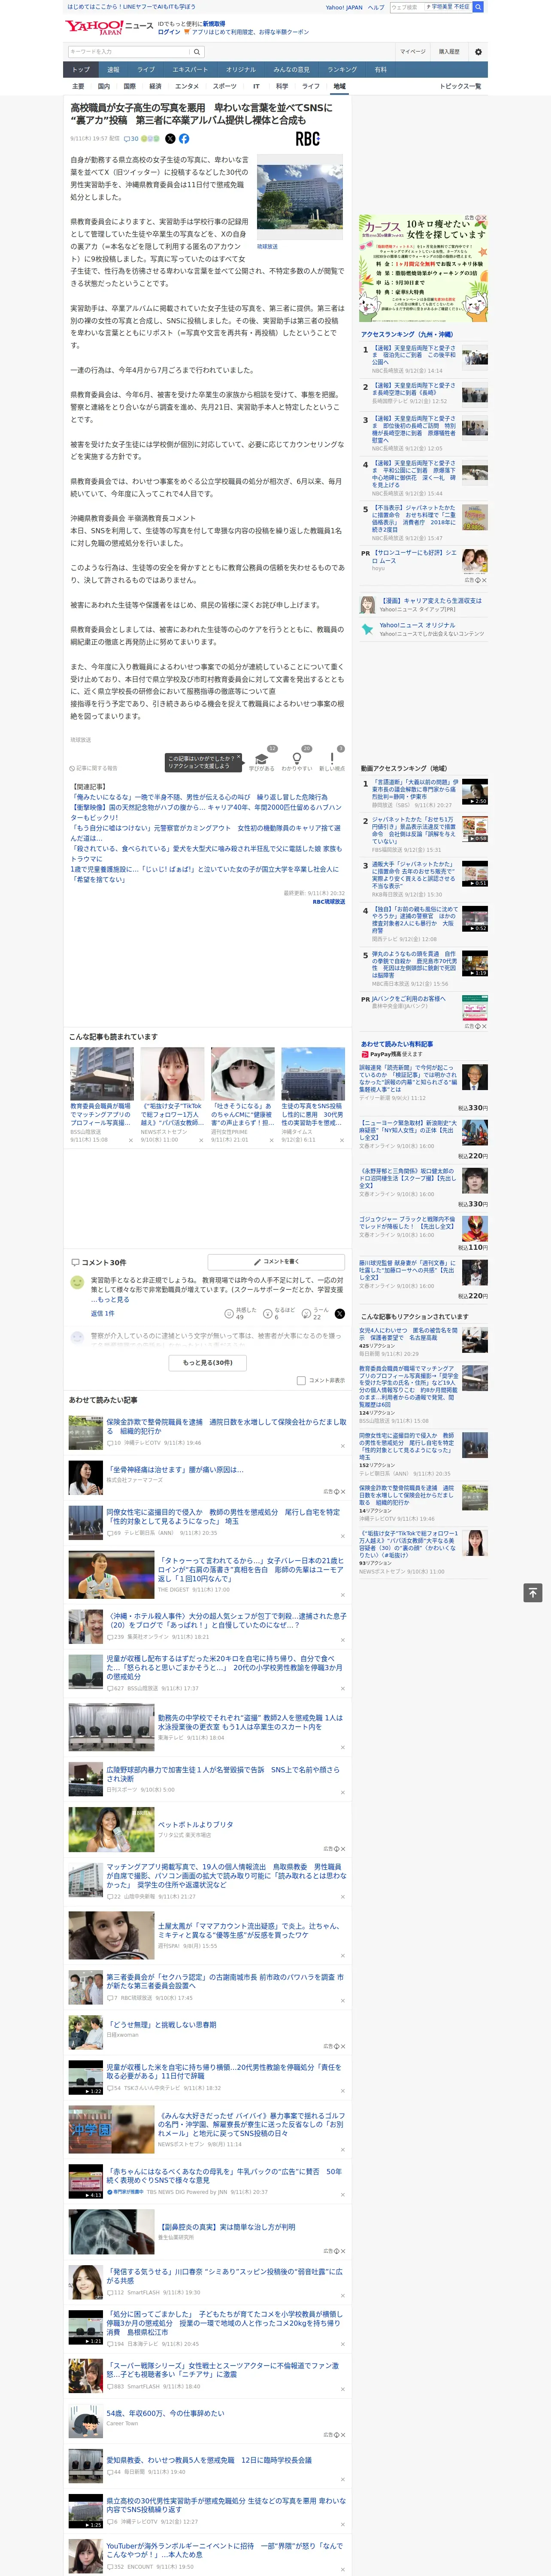Open 購入履歴 link

click(449, 52)
